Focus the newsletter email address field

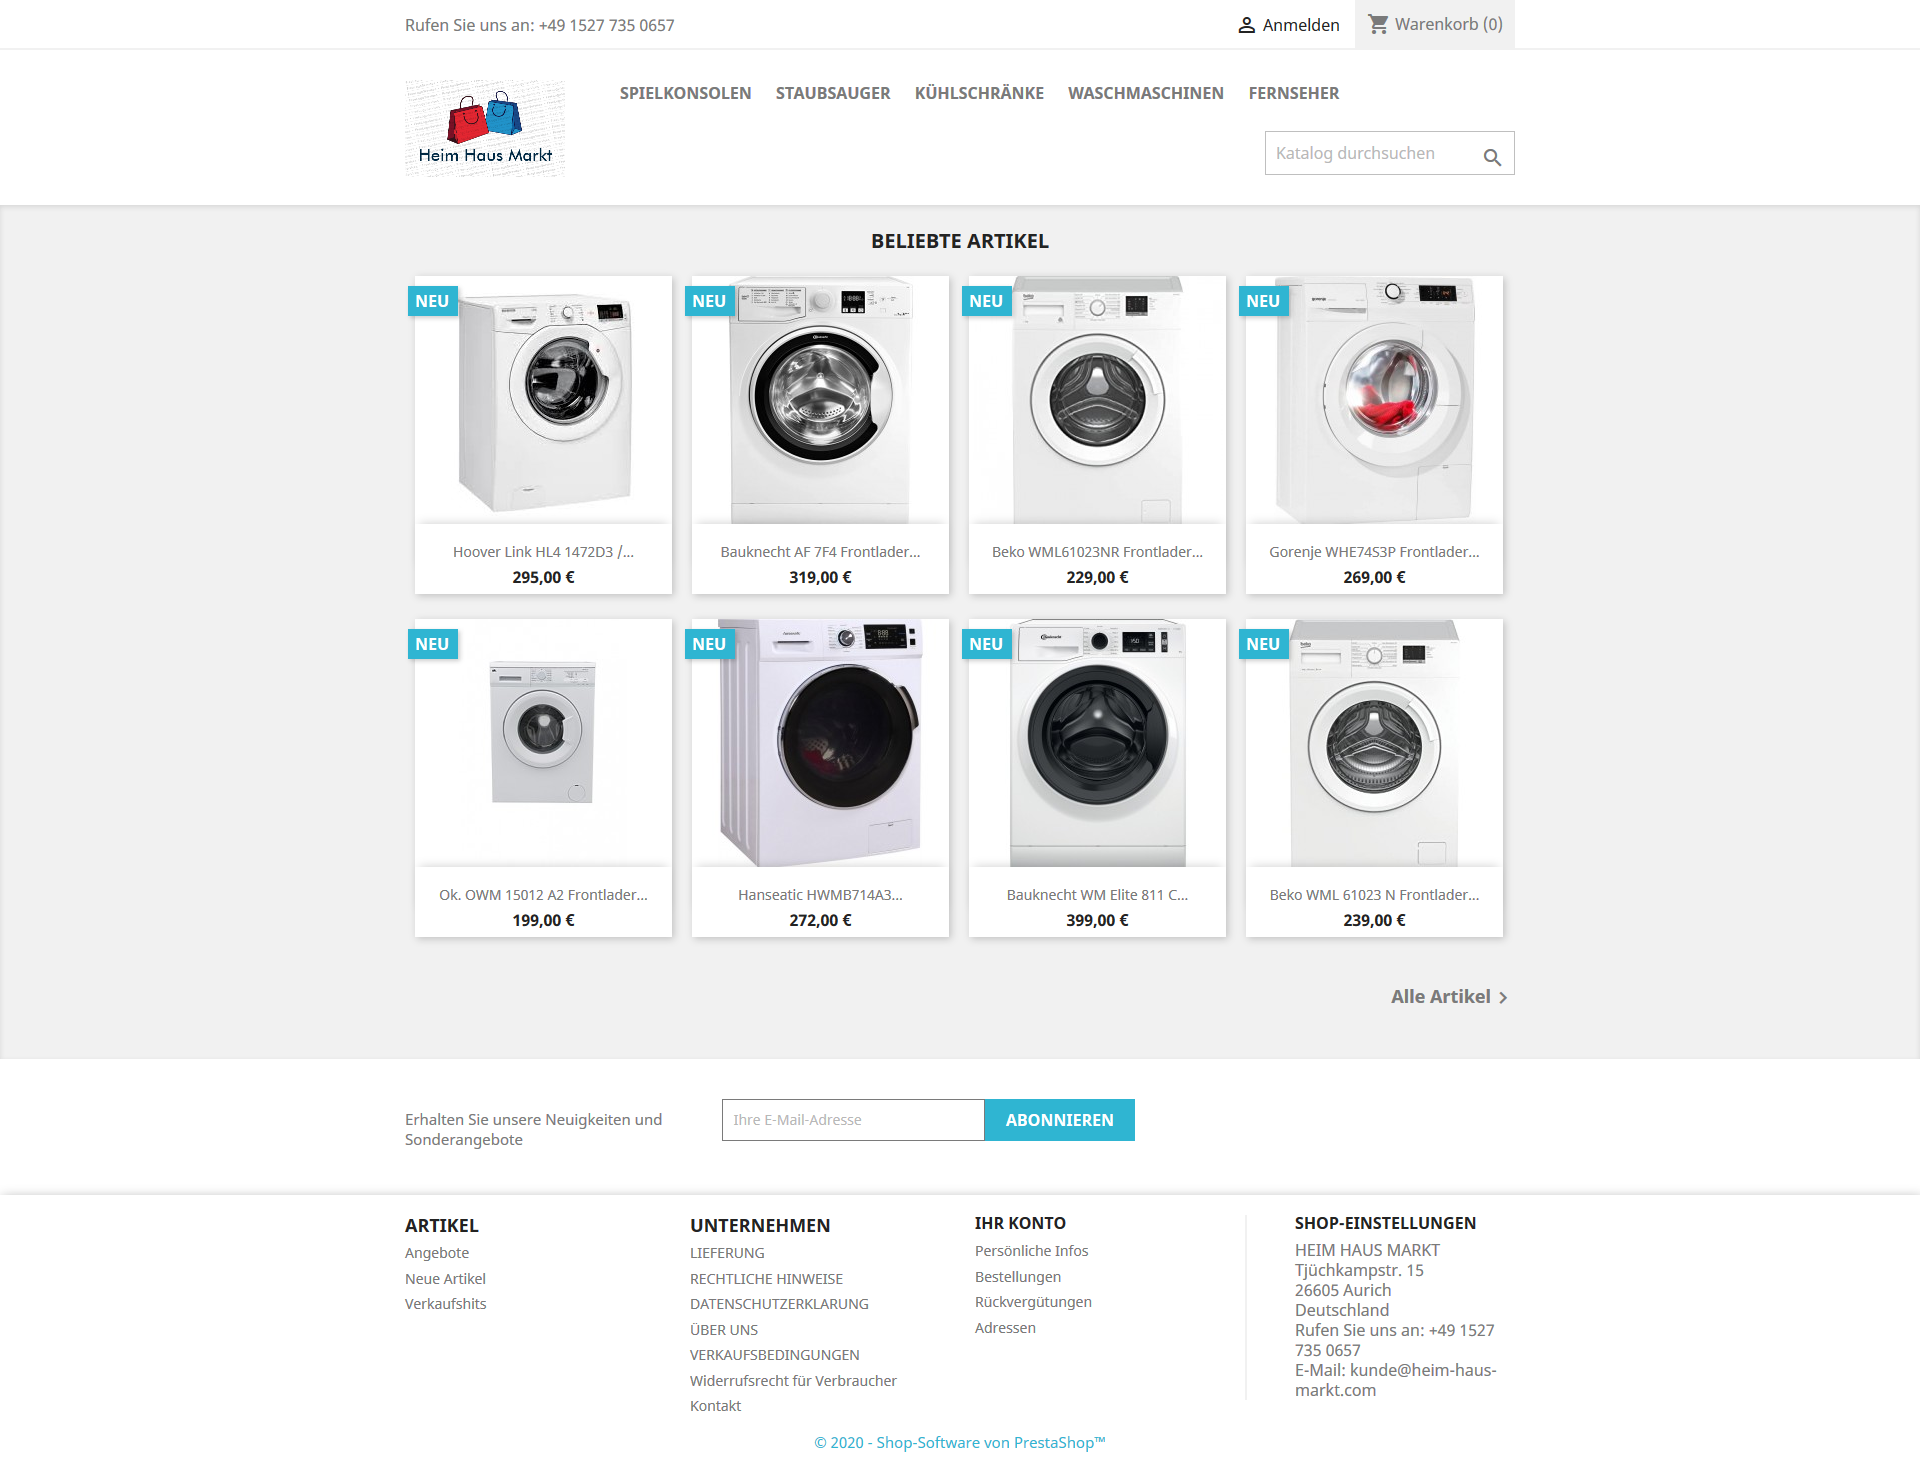pos(853,1120)
